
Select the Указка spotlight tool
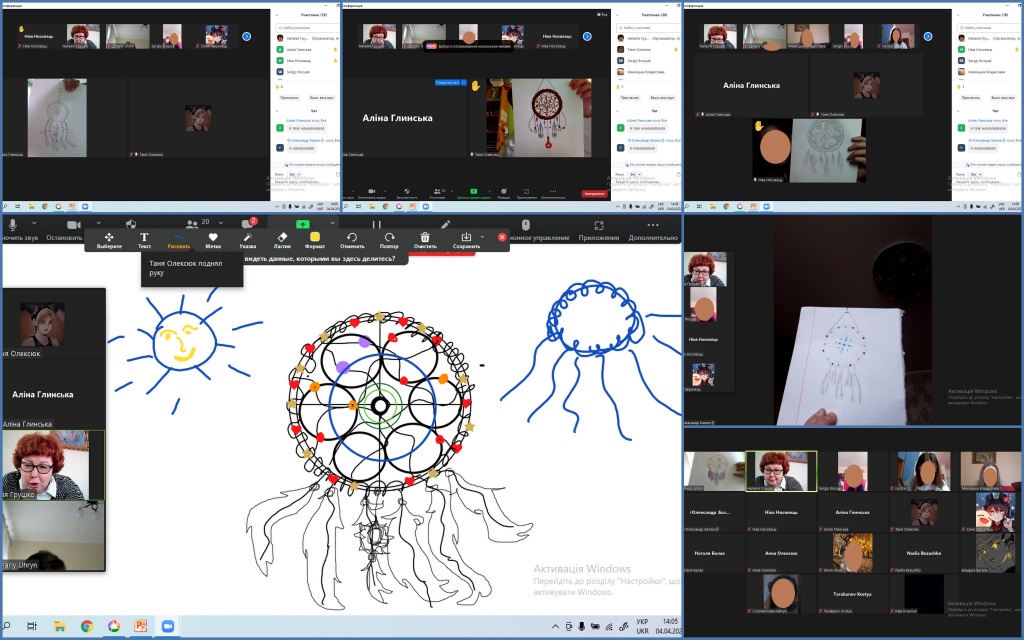click(248, 240)
